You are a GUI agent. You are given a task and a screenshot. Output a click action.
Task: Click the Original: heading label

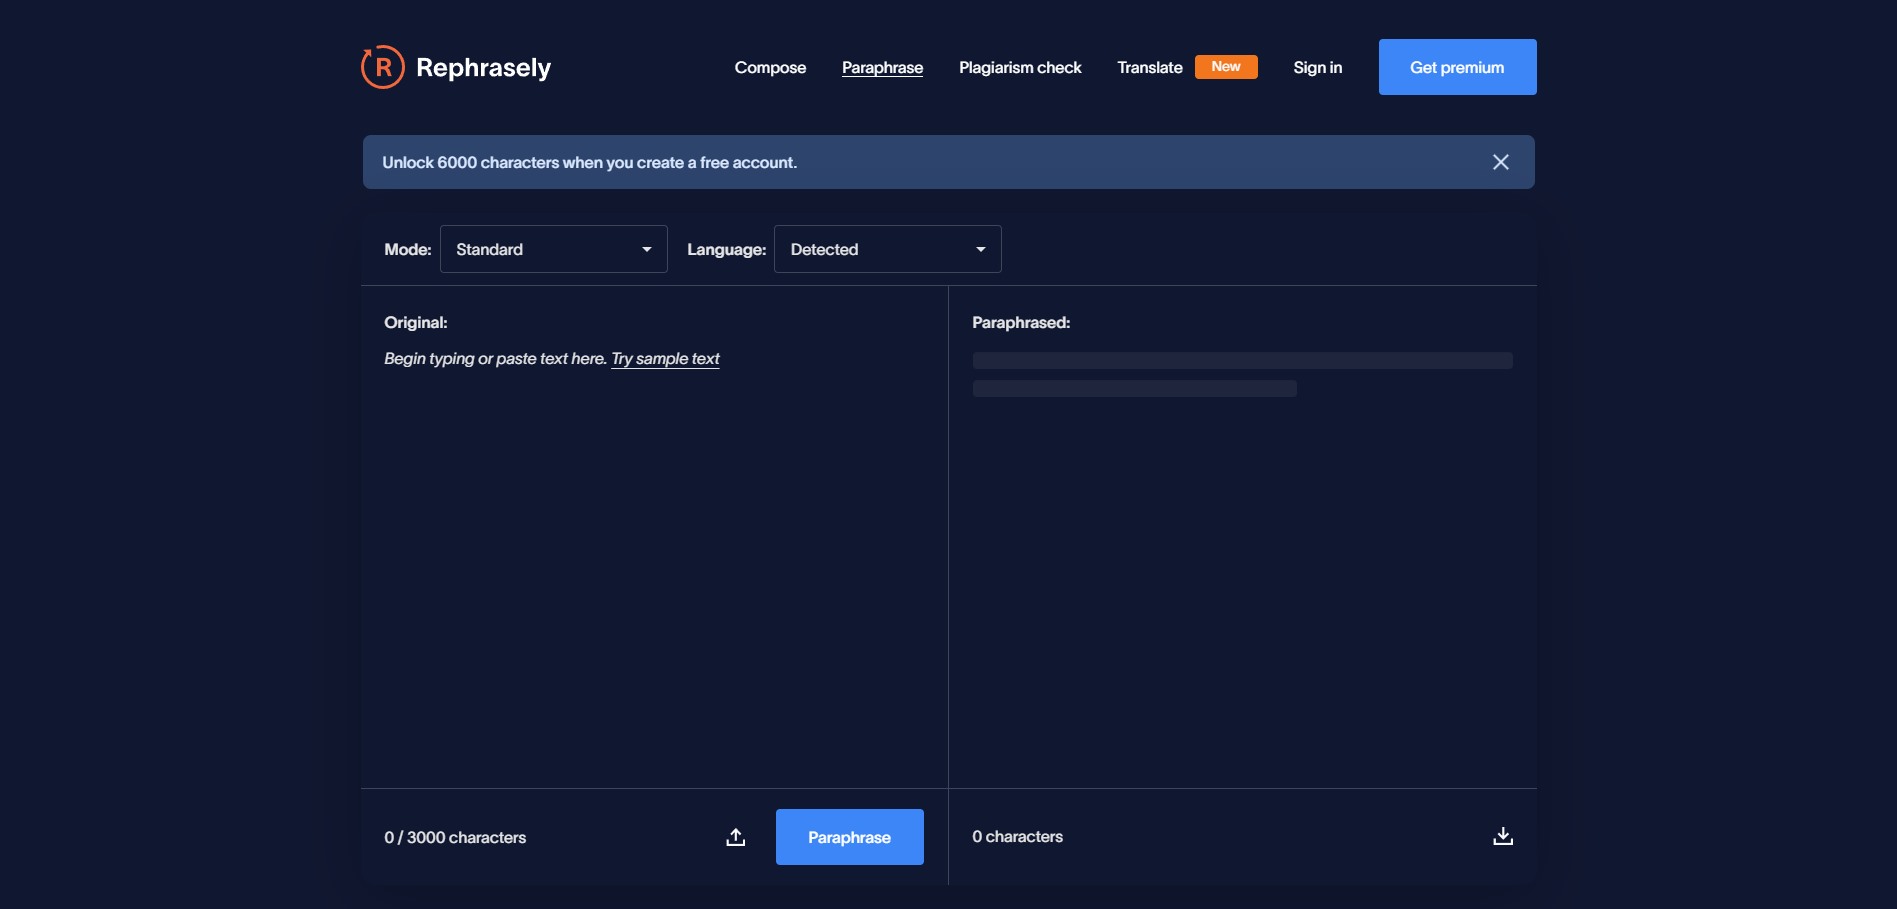pyautogui.click(x=415, y=322)
